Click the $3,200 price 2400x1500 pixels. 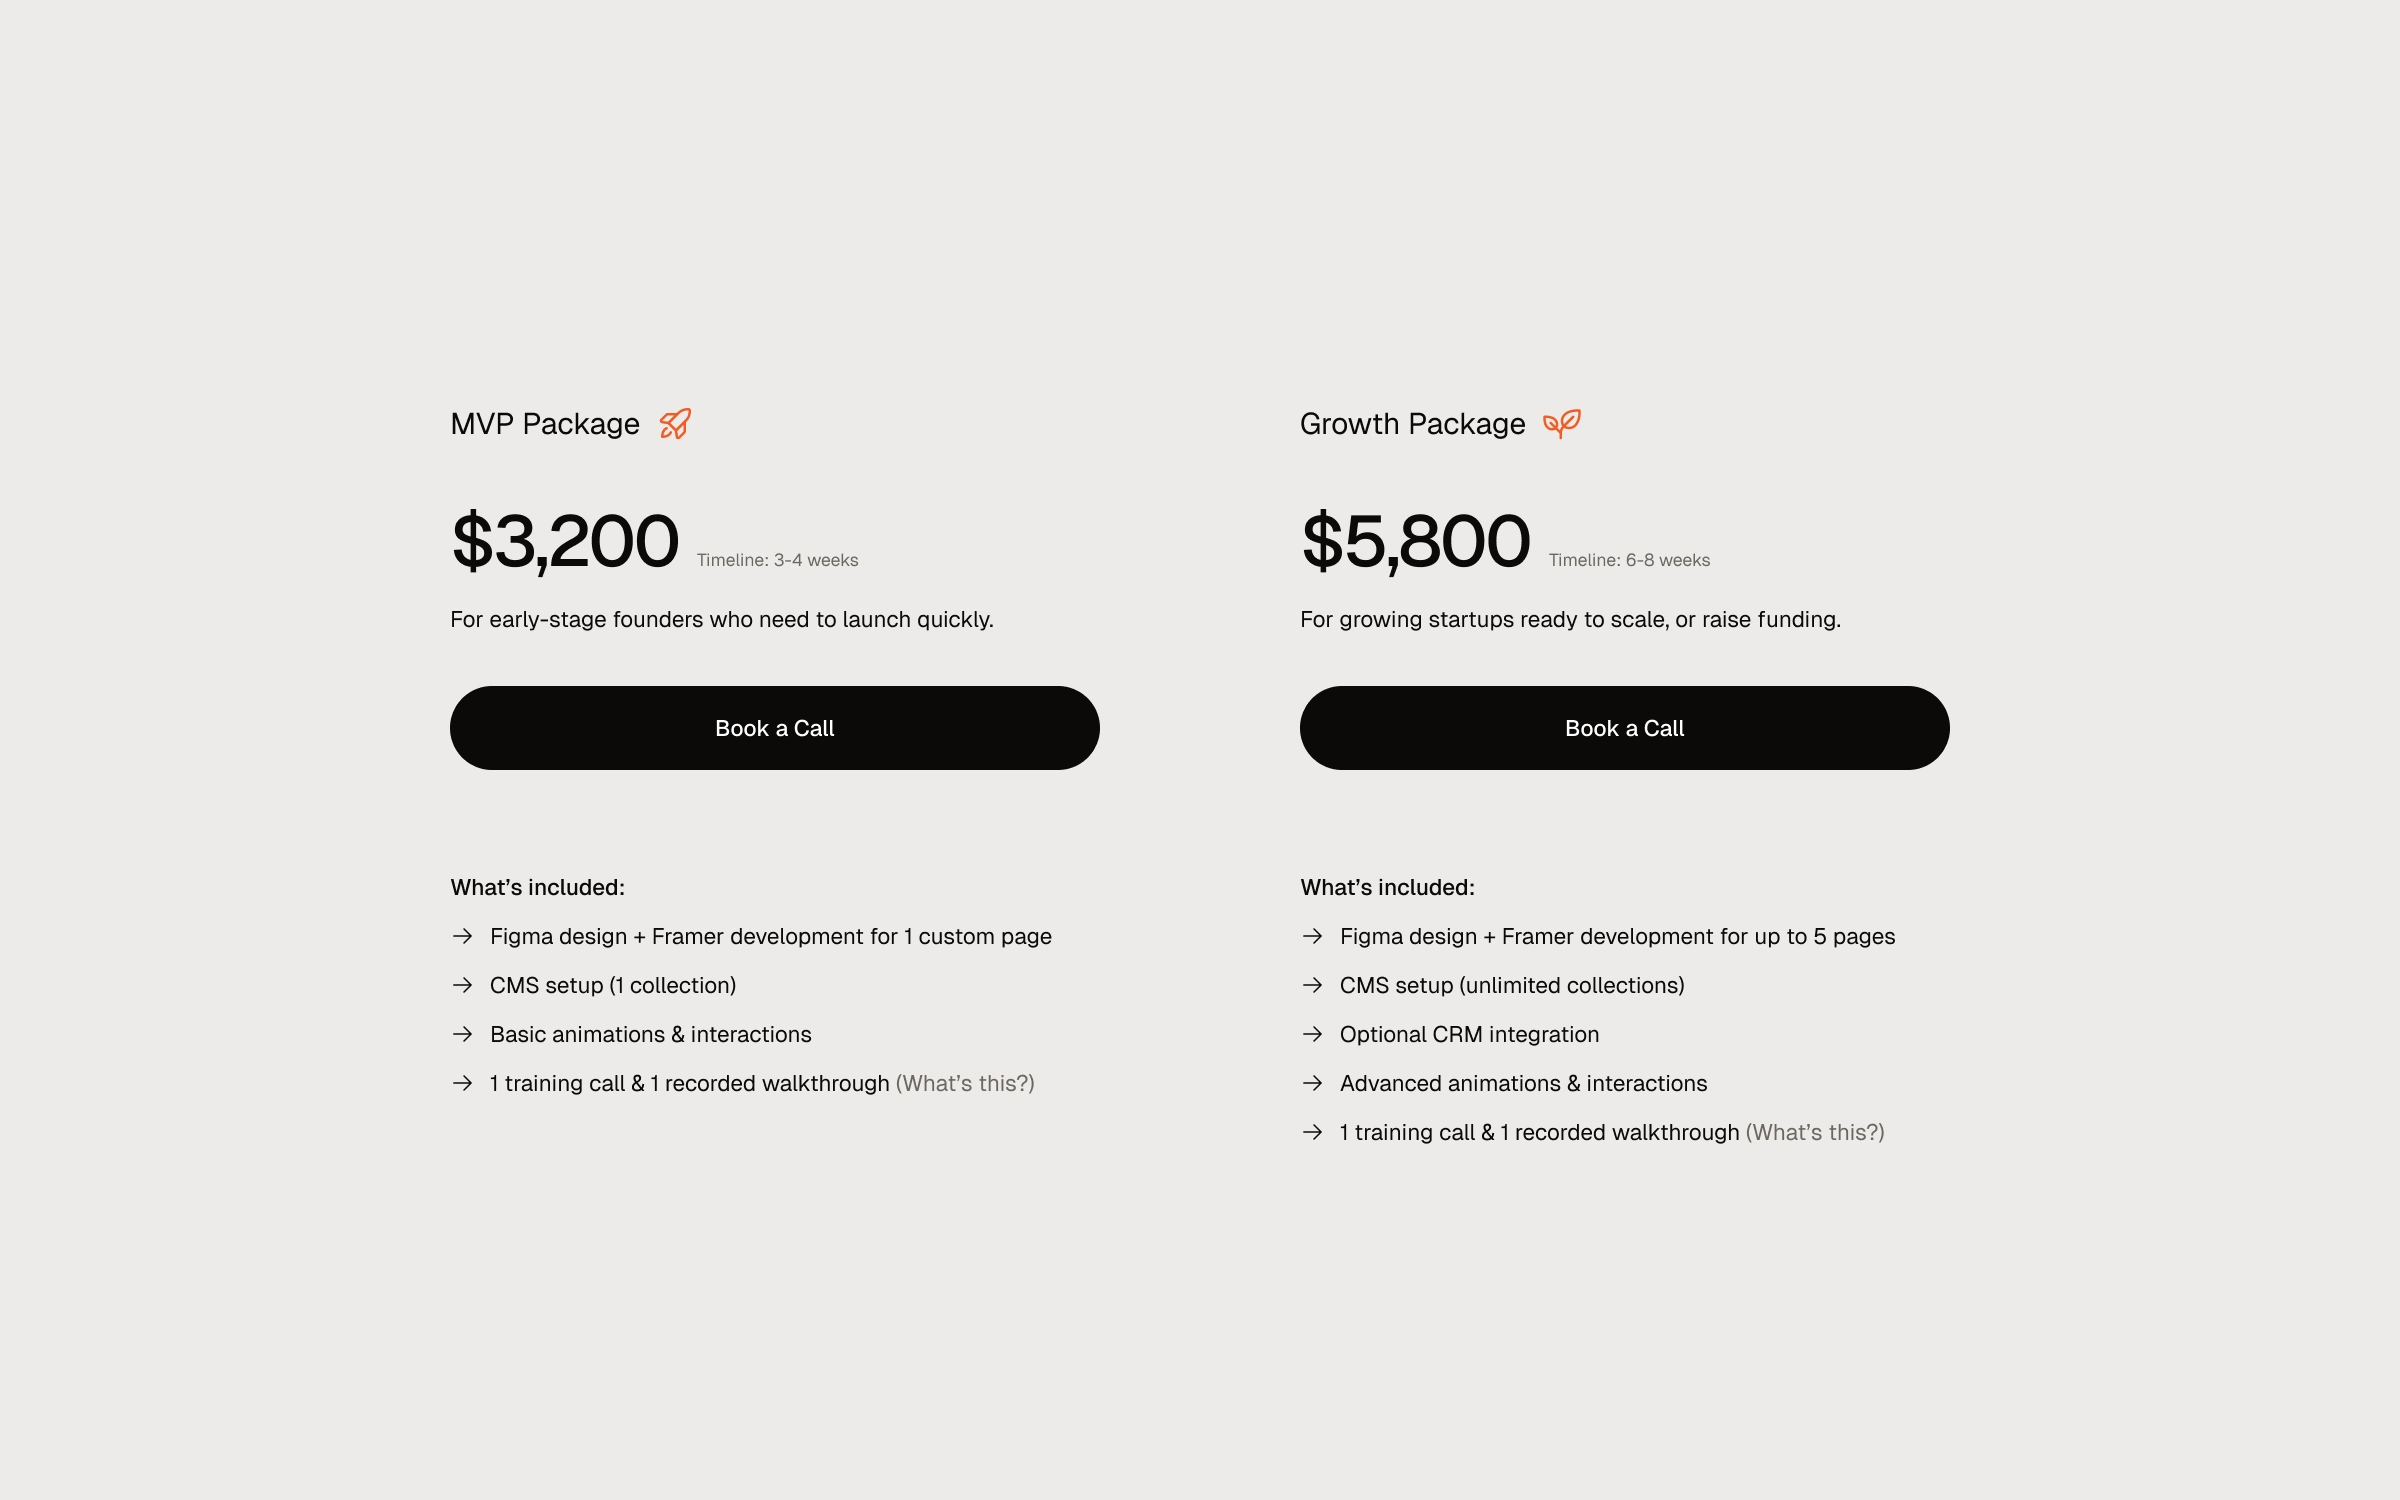(565, 541)
